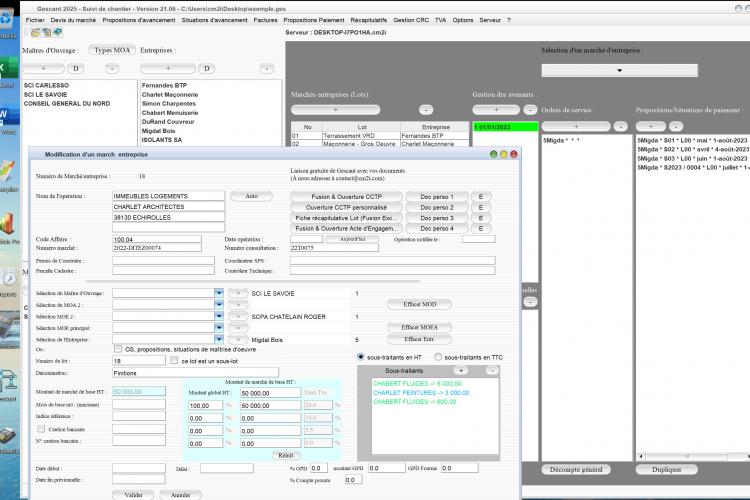Open Devis du marché menu
This screenshot has height=500, width=750.
click(x=73, y=20)
